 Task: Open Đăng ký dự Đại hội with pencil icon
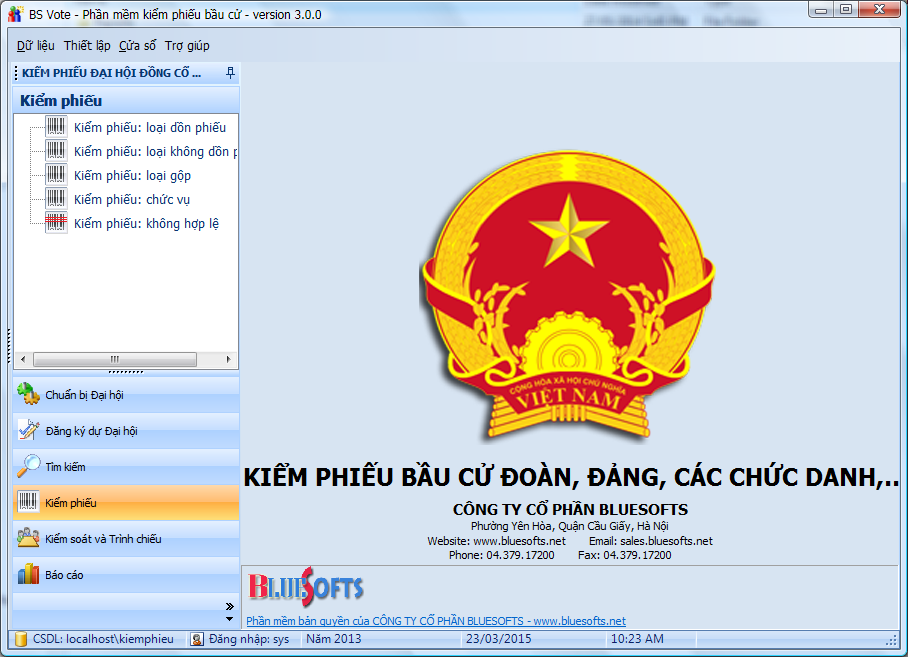coord(27,431)
